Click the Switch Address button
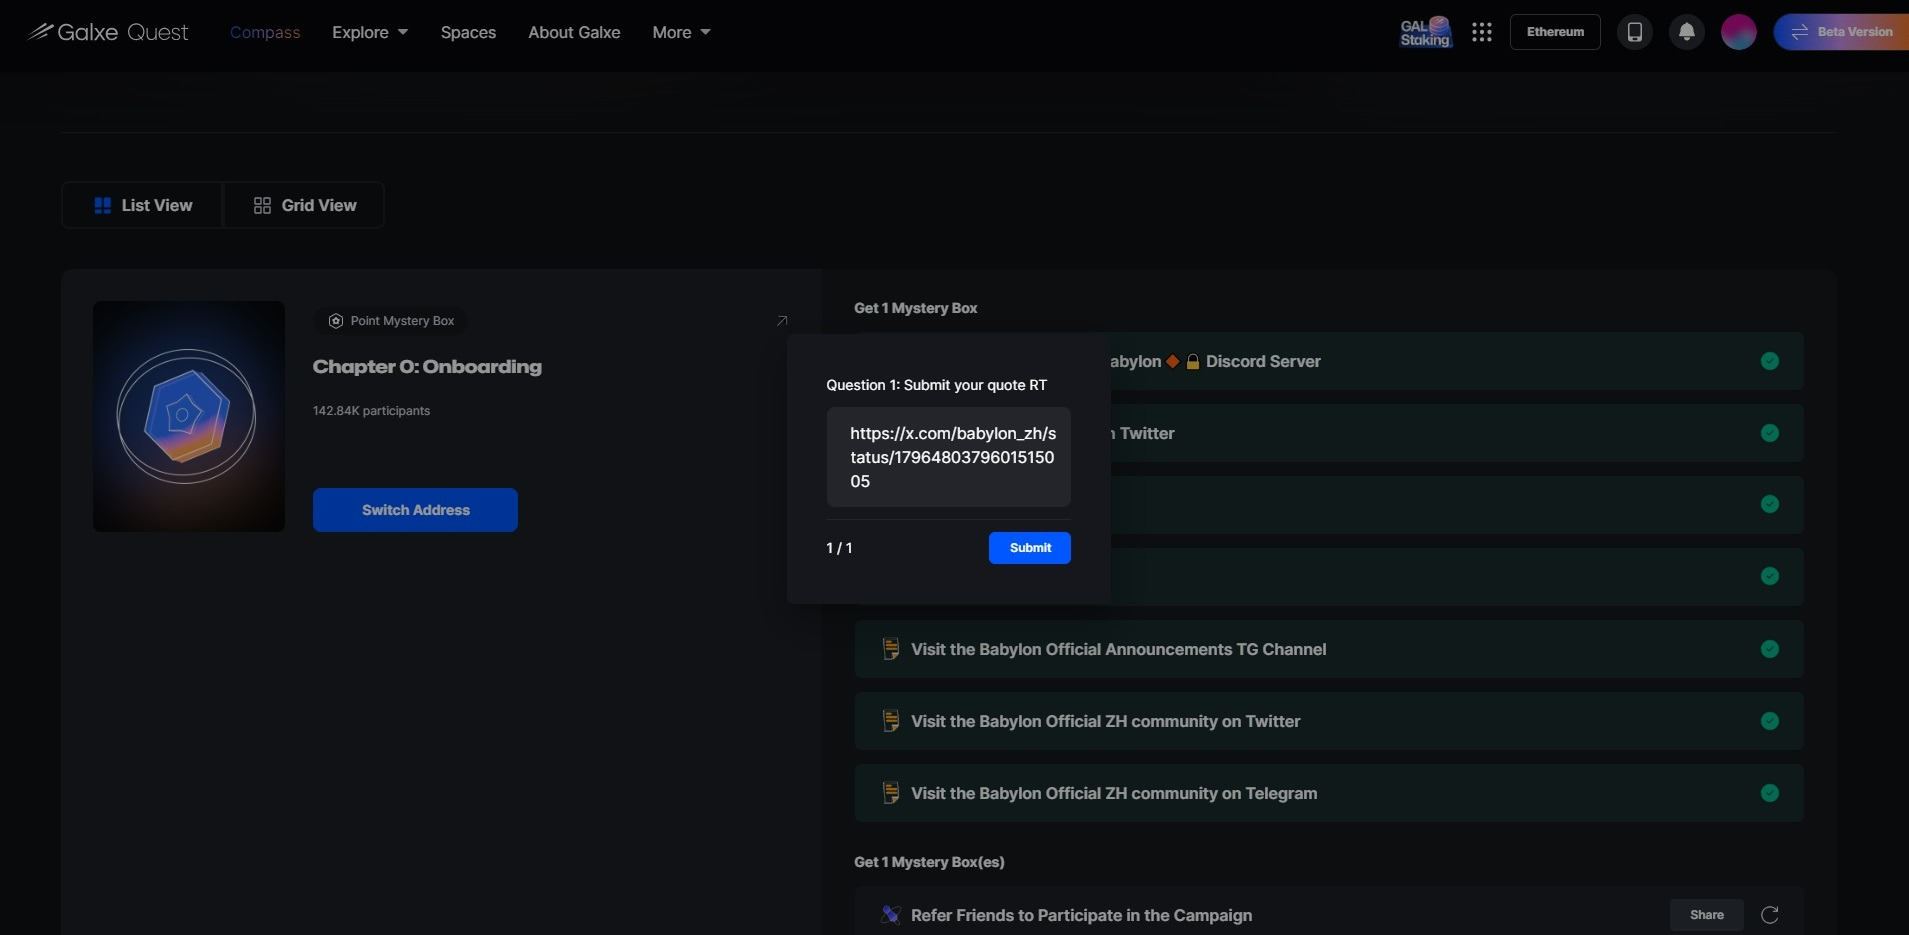This screenshot has width=1909, height=935. [415, 510]
